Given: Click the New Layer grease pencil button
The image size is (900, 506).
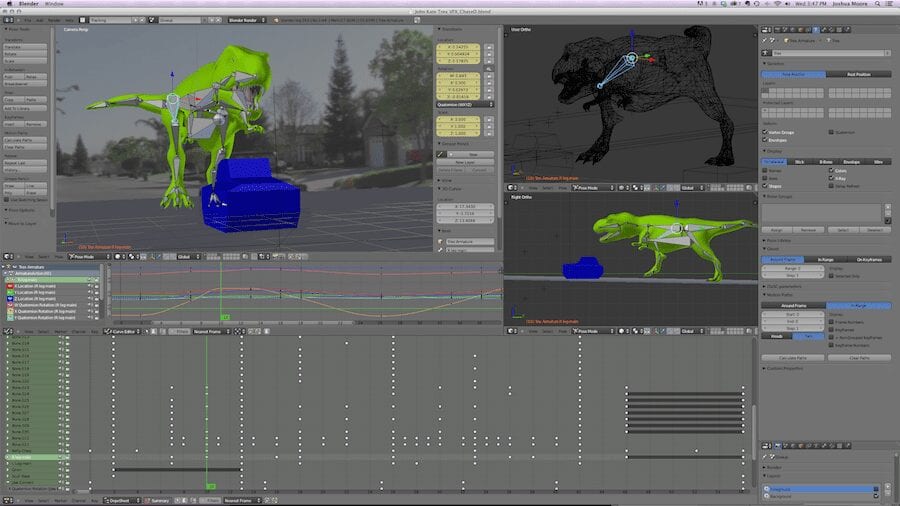Looking at the screenshot, I should click(x=465, y=162).
